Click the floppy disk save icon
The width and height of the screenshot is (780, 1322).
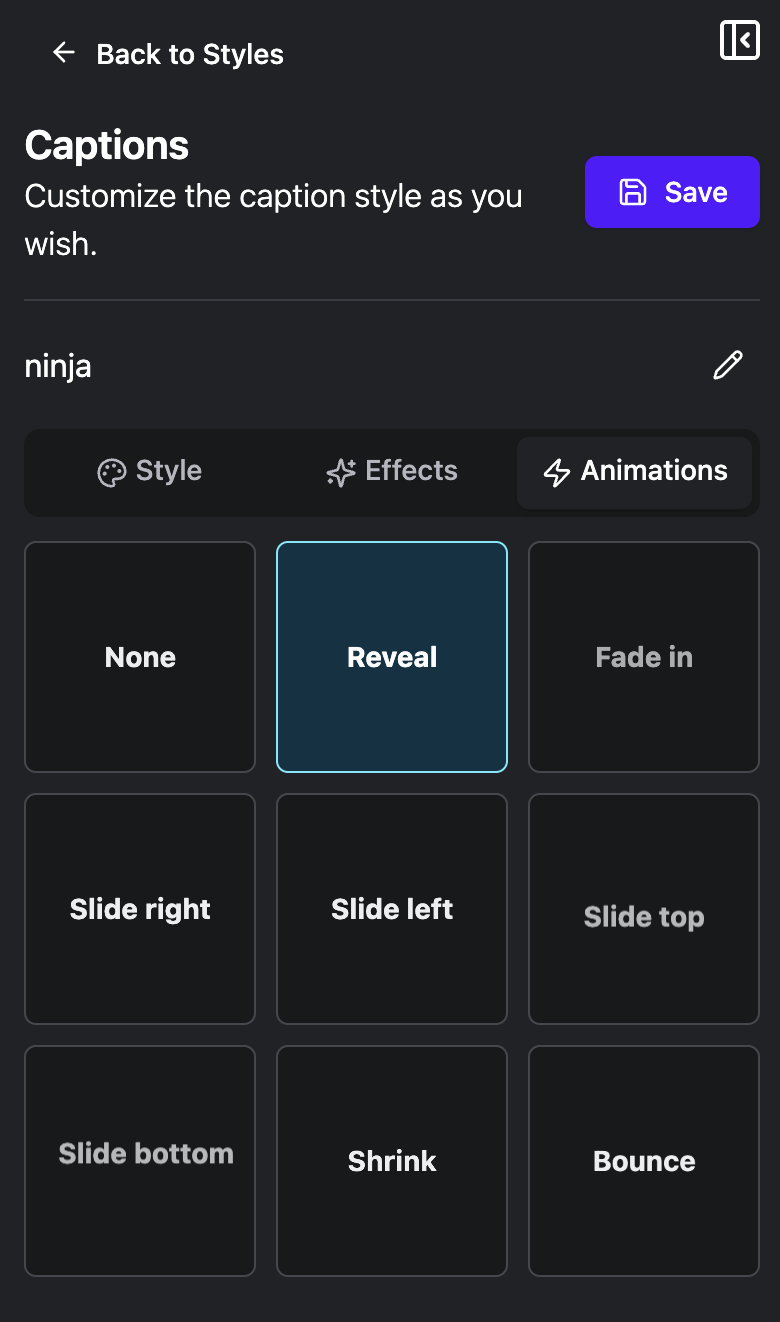click(633, 192)
